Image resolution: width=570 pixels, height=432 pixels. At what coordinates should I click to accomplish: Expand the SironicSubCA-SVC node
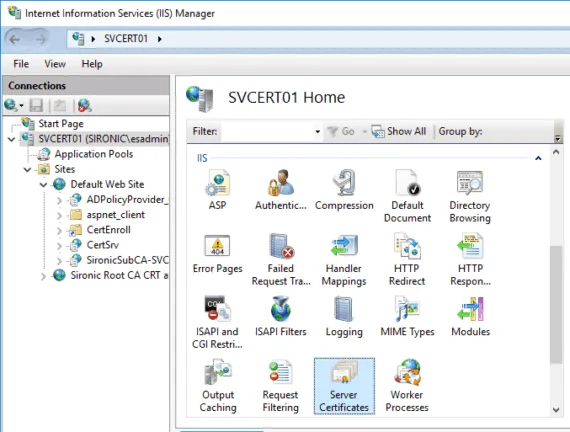click(59, 261)
